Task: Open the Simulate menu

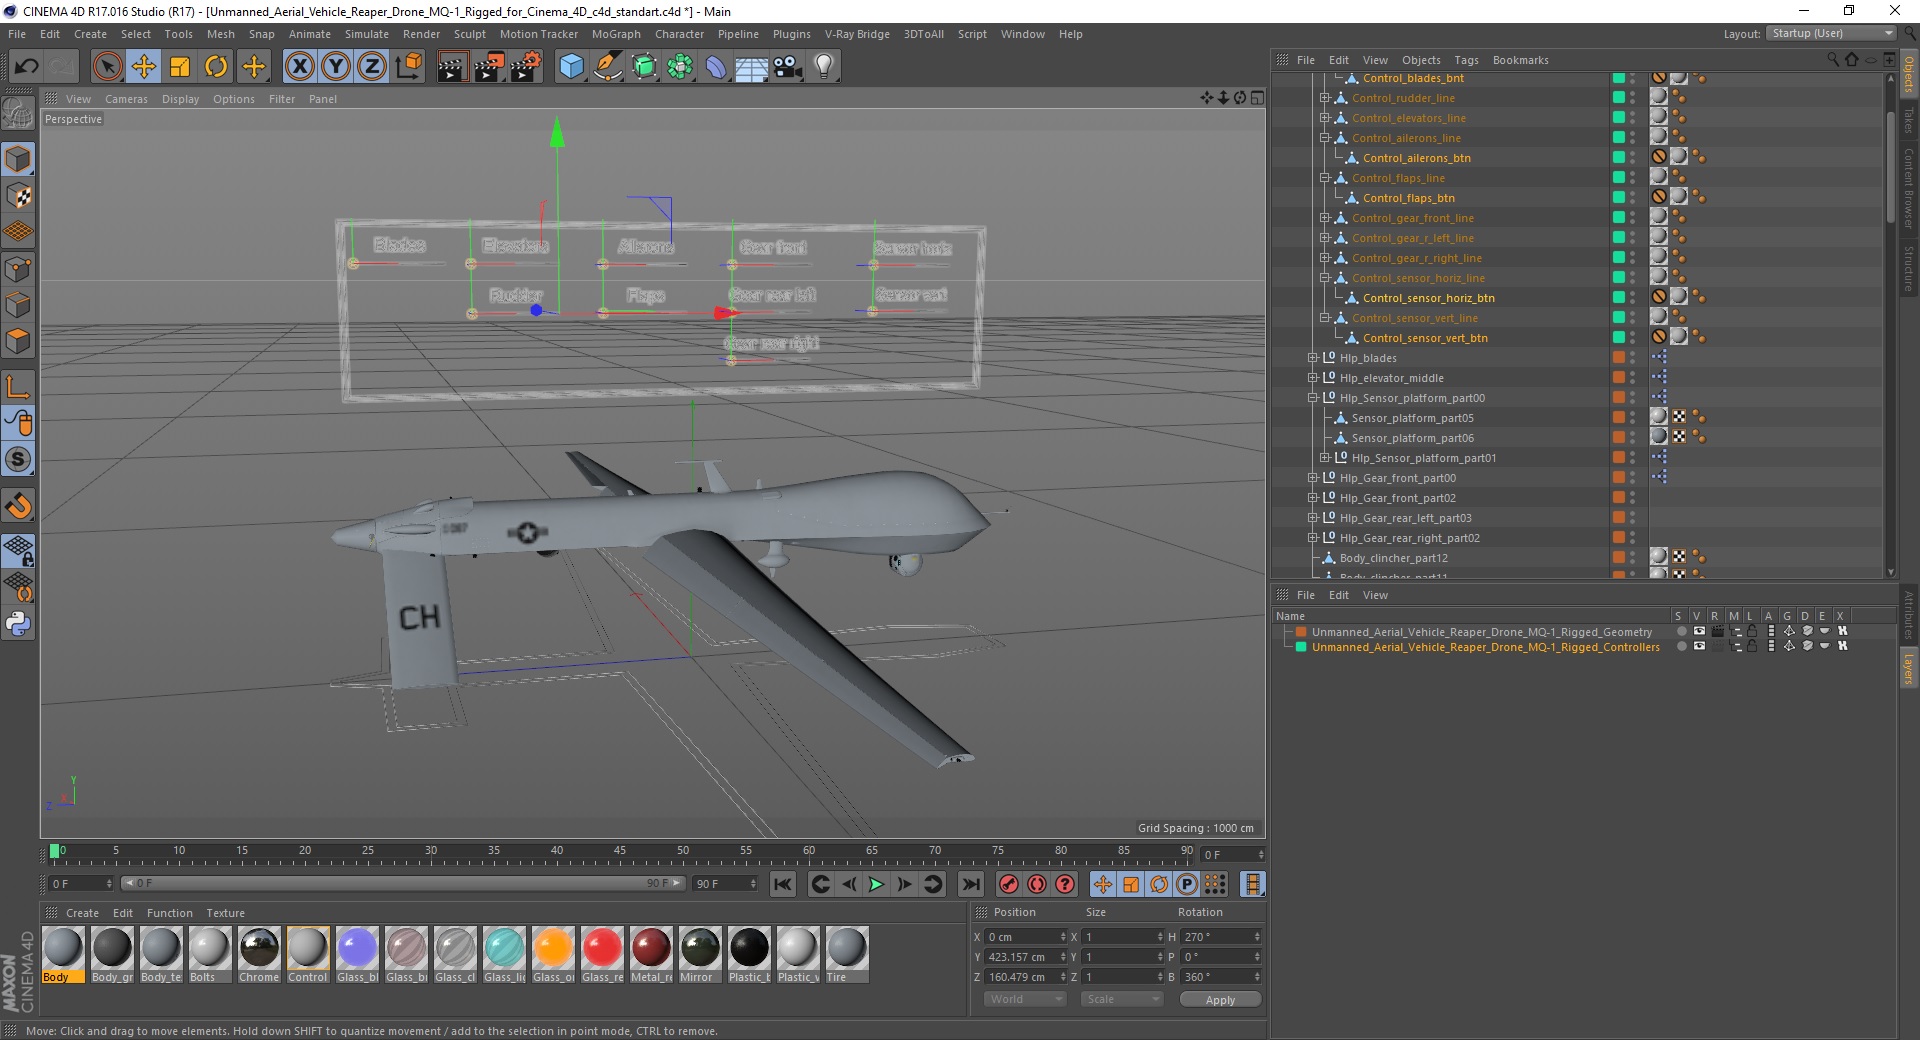Action: tap(366, 34)
